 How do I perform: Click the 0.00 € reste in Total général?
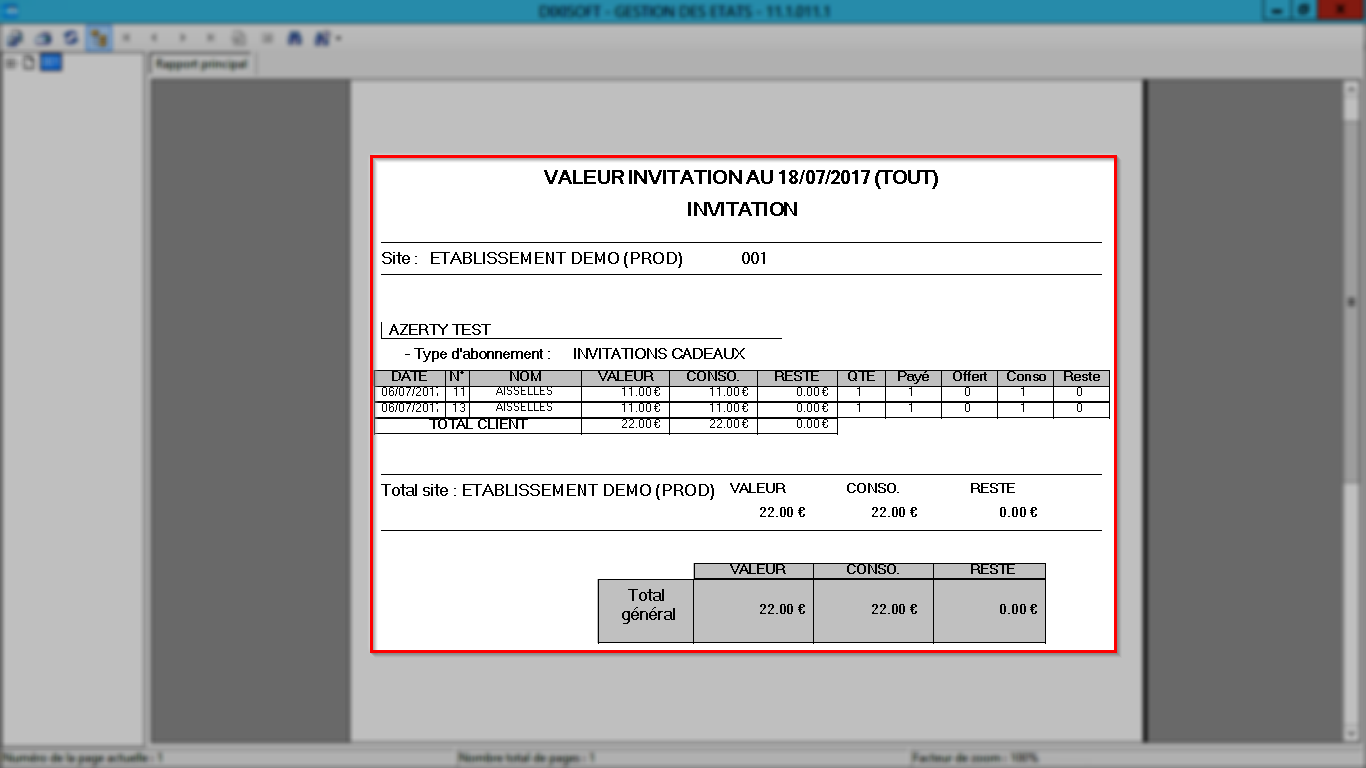[1018, 609]
